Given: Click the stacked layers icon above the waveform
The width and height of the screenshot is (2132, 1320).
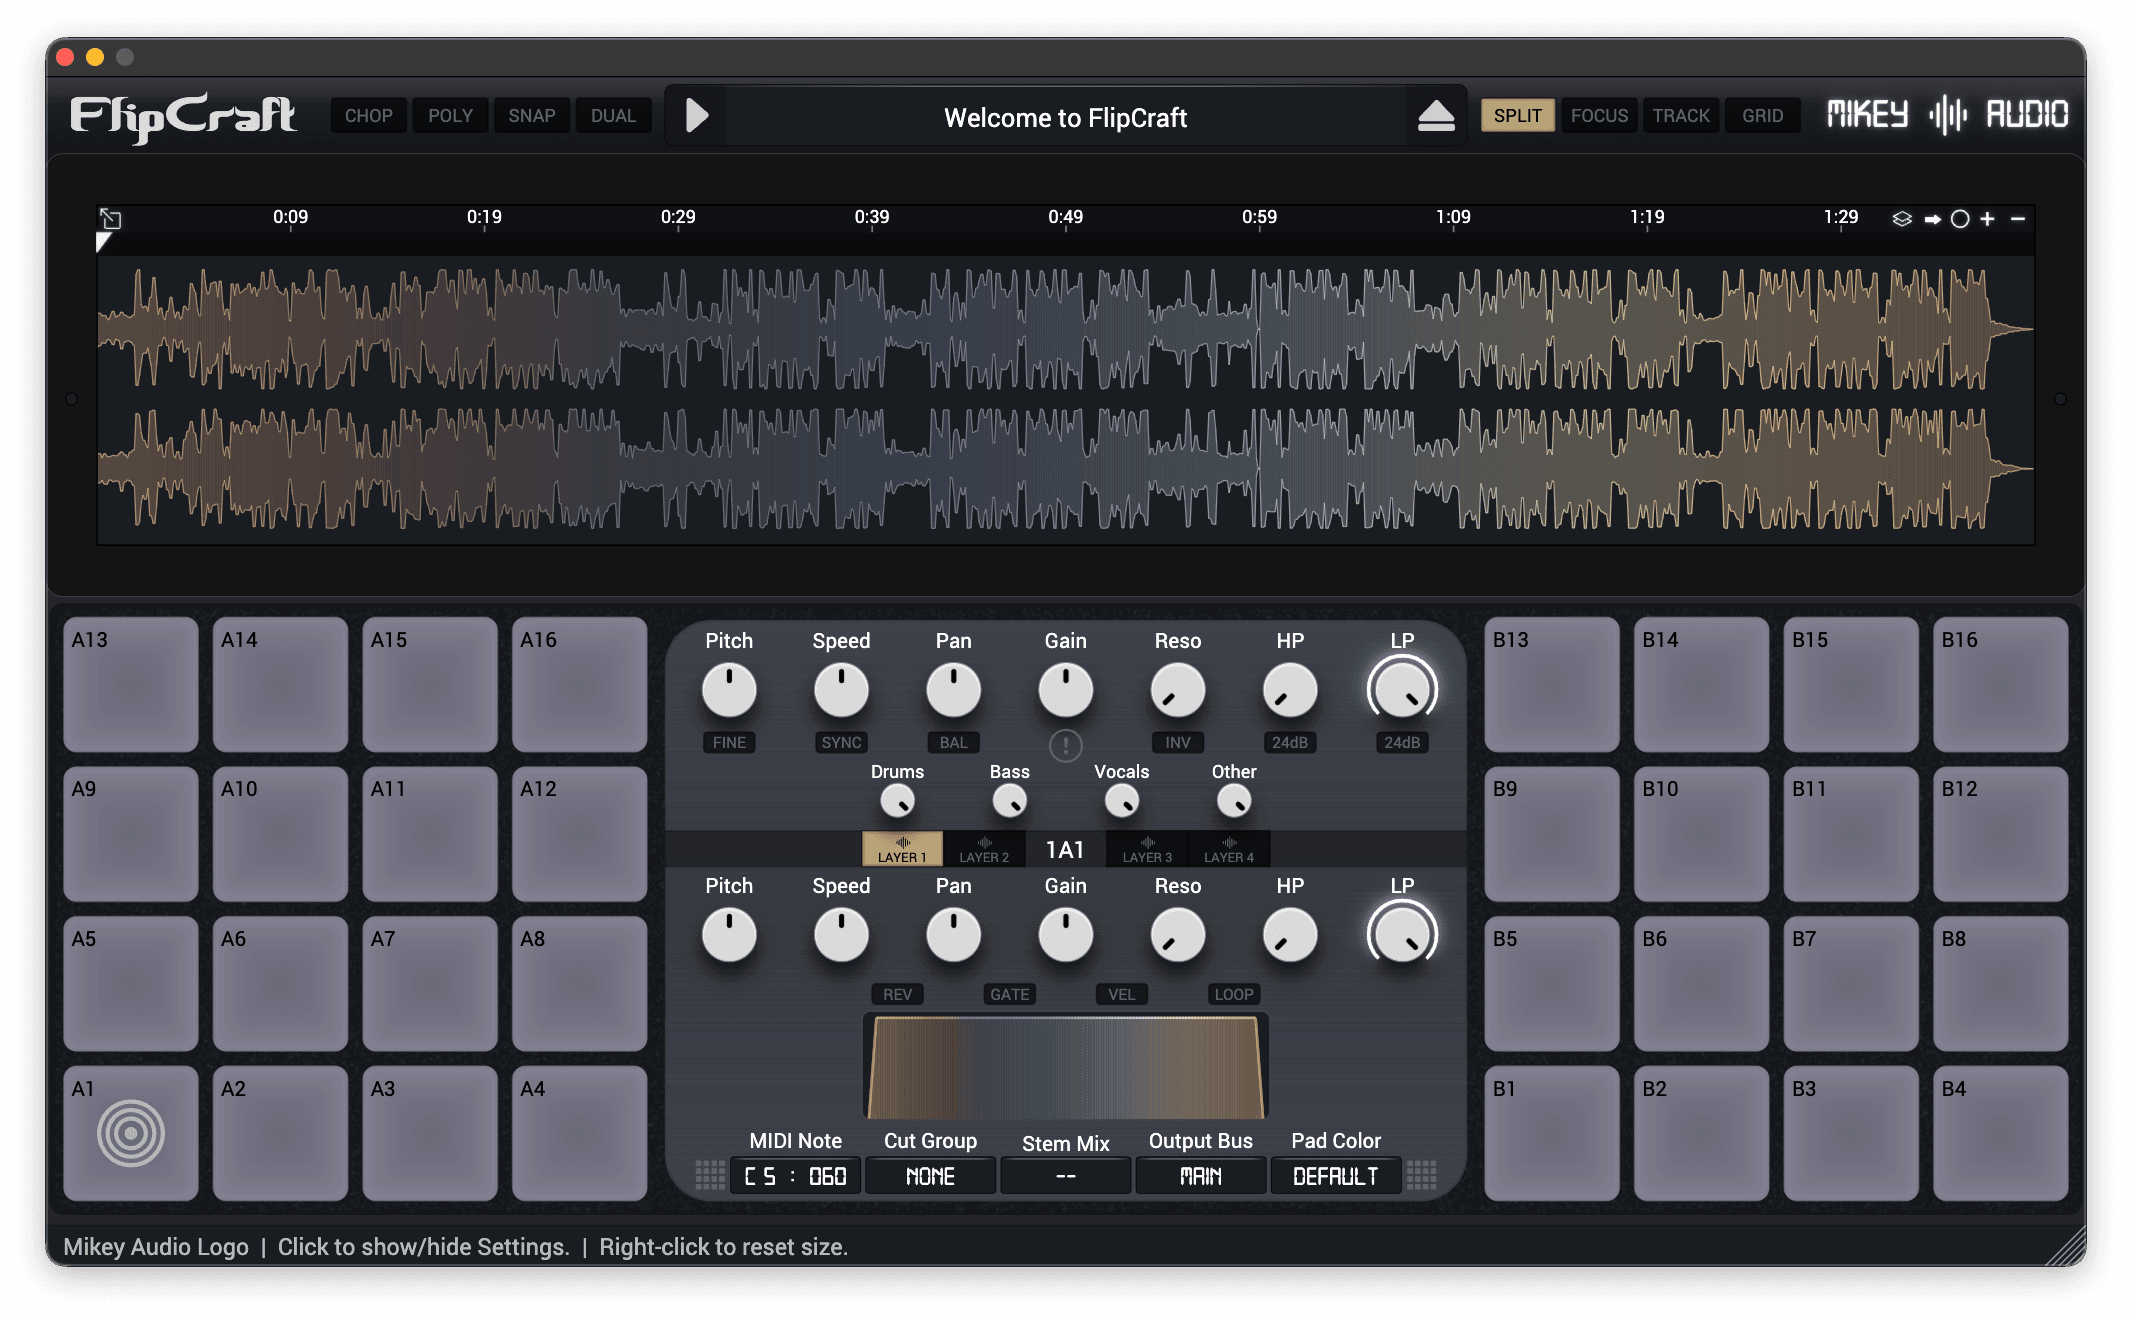Looking at the screenshot, I should coord(1902,219).
